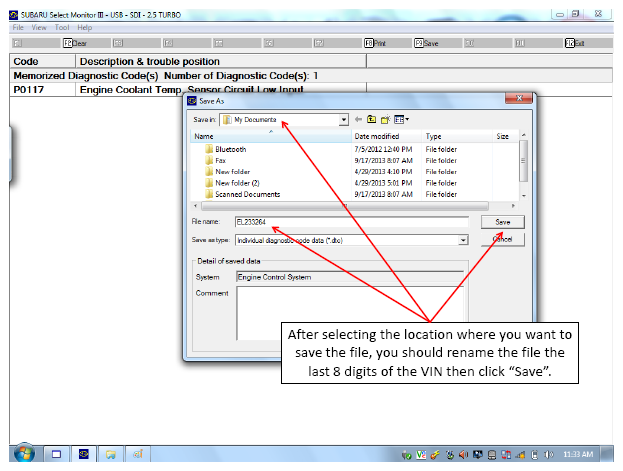
Task: Go back to the last folder visited
Action: pyautogui.click(x=358, y=119)
